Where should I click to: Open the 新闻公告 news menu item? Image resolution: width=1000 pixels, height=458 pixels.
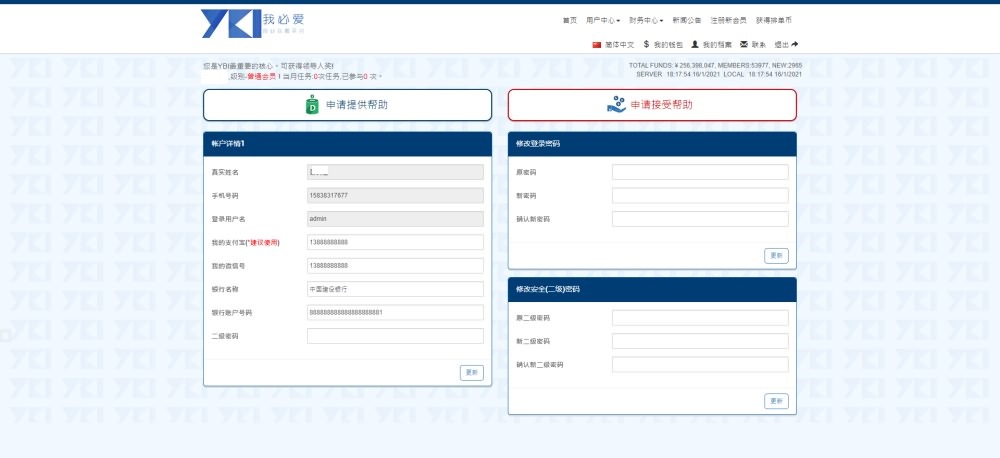[687, 20]
